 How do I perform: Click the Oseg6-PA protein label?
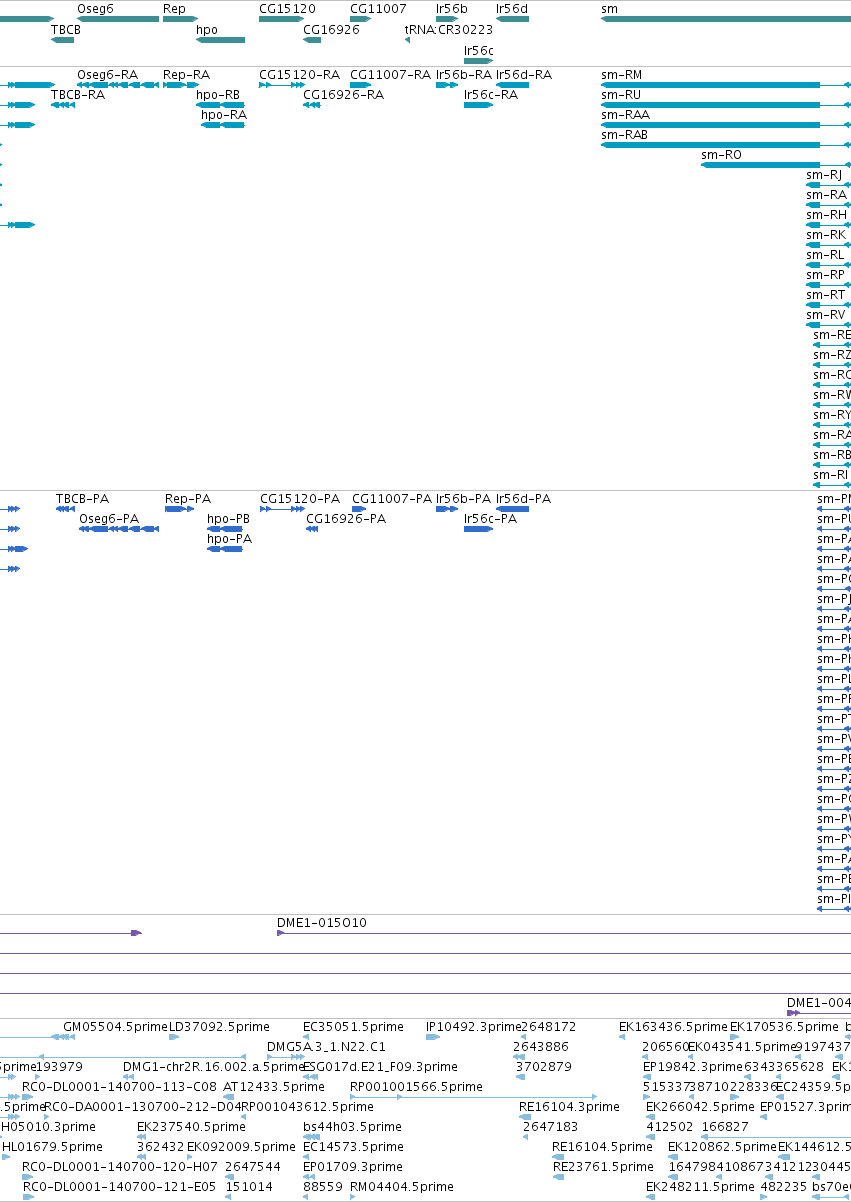pos(109,518)
